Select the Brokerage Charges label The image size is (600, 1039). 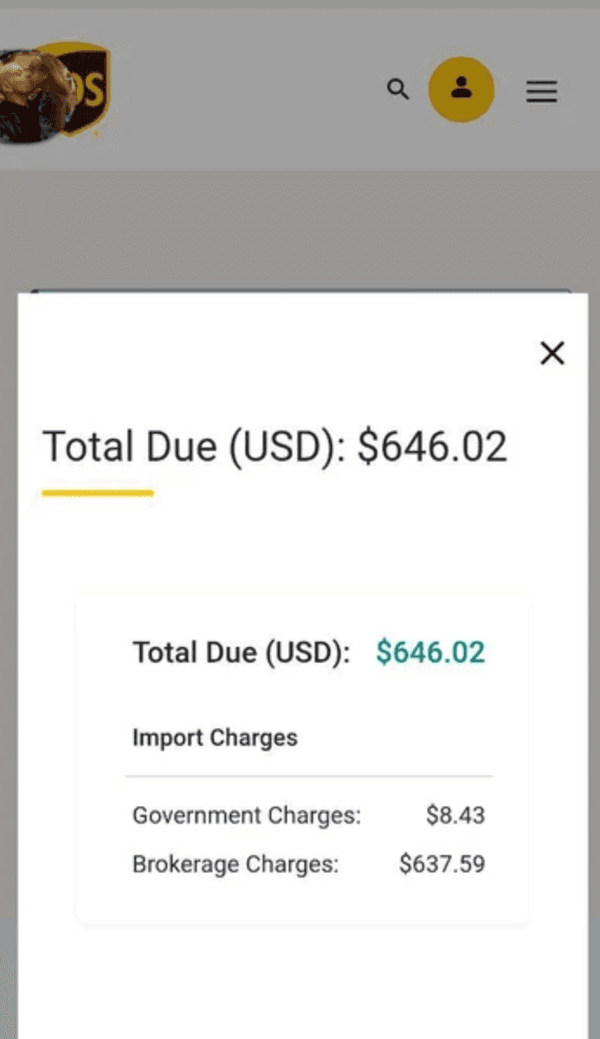(235, 864)
